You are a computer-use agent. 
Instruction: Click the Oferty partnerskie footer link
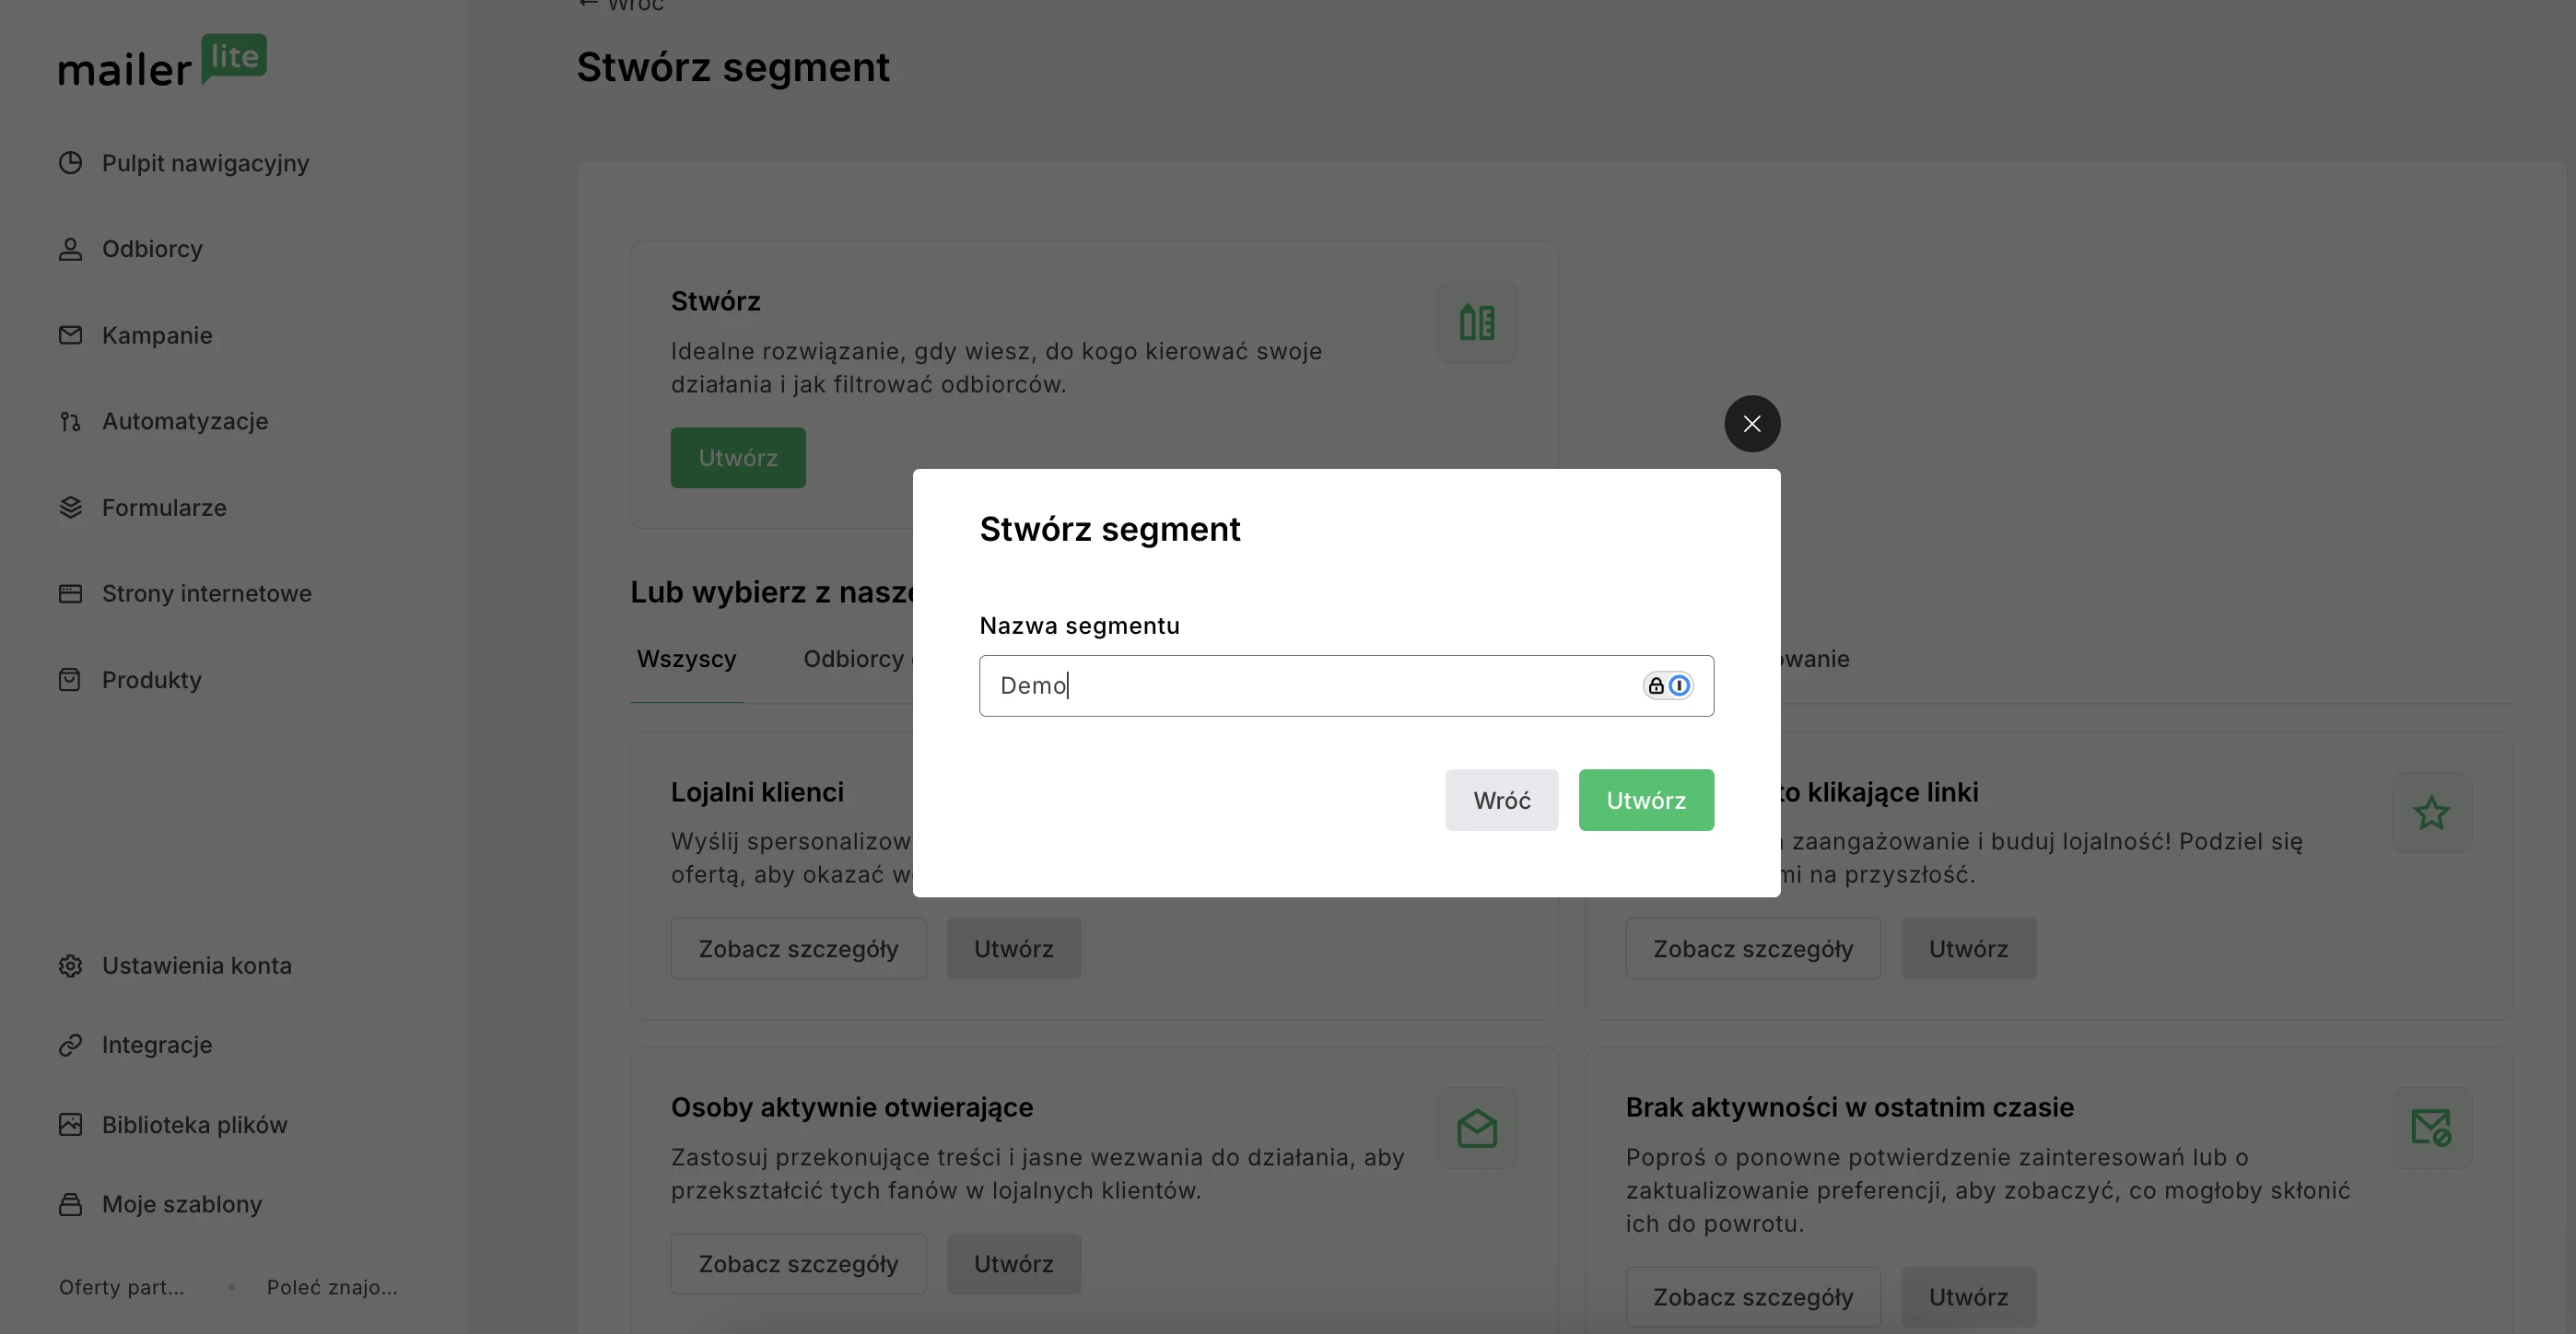pyautogui.click(x=121, y=1288)
